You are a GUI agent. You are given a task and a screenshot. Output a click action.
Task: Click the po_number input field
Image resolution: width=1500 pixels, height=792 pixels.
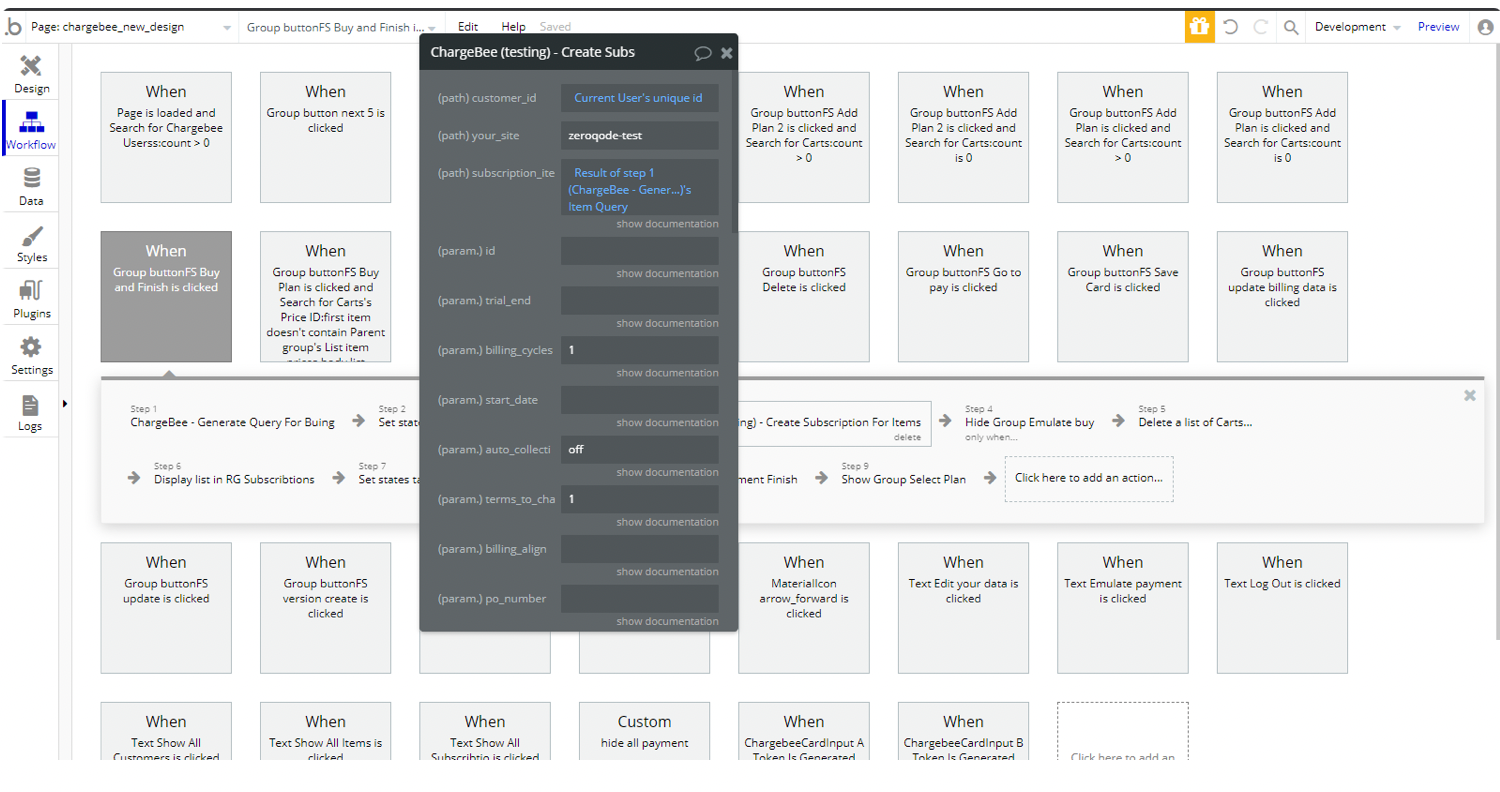pyautogui.click(x=639, y=598)
